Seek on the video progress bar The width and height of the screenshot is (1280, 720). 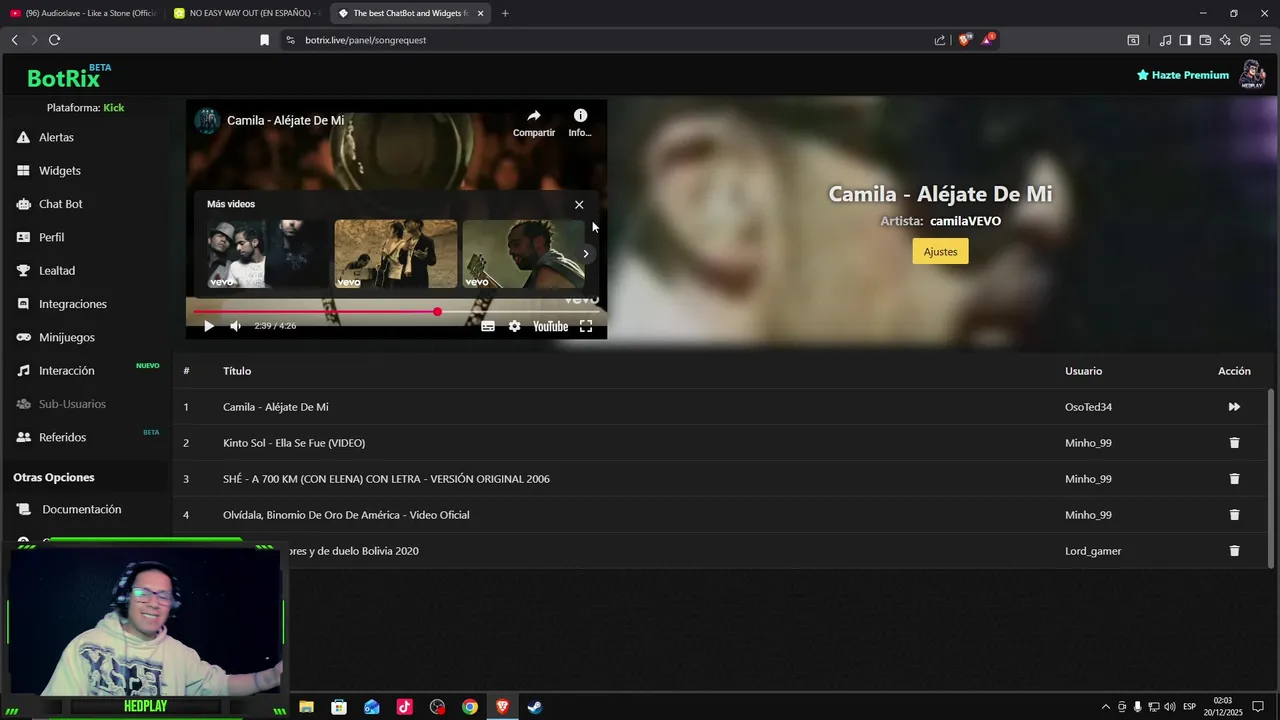(x=396, y=312)
